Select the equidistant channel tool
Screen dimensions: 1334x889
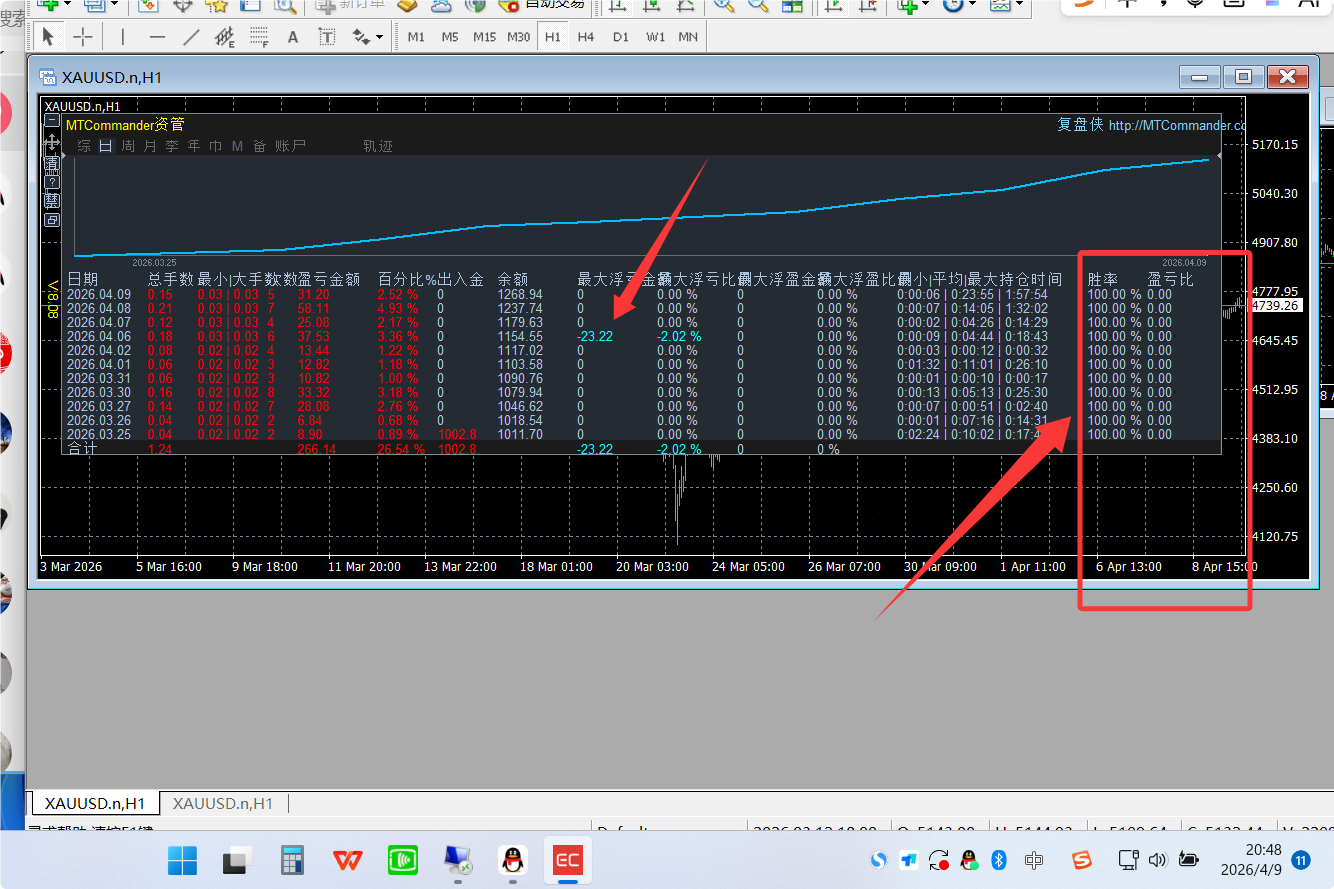[225, 37]
